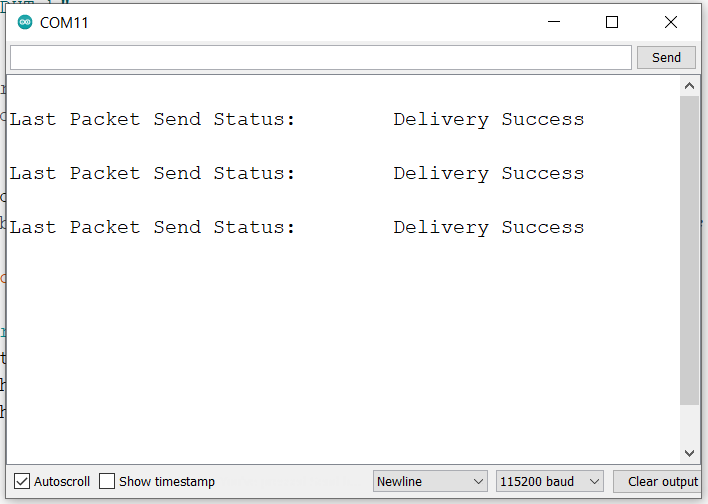Click the COM11 window title text

[64, 22]
